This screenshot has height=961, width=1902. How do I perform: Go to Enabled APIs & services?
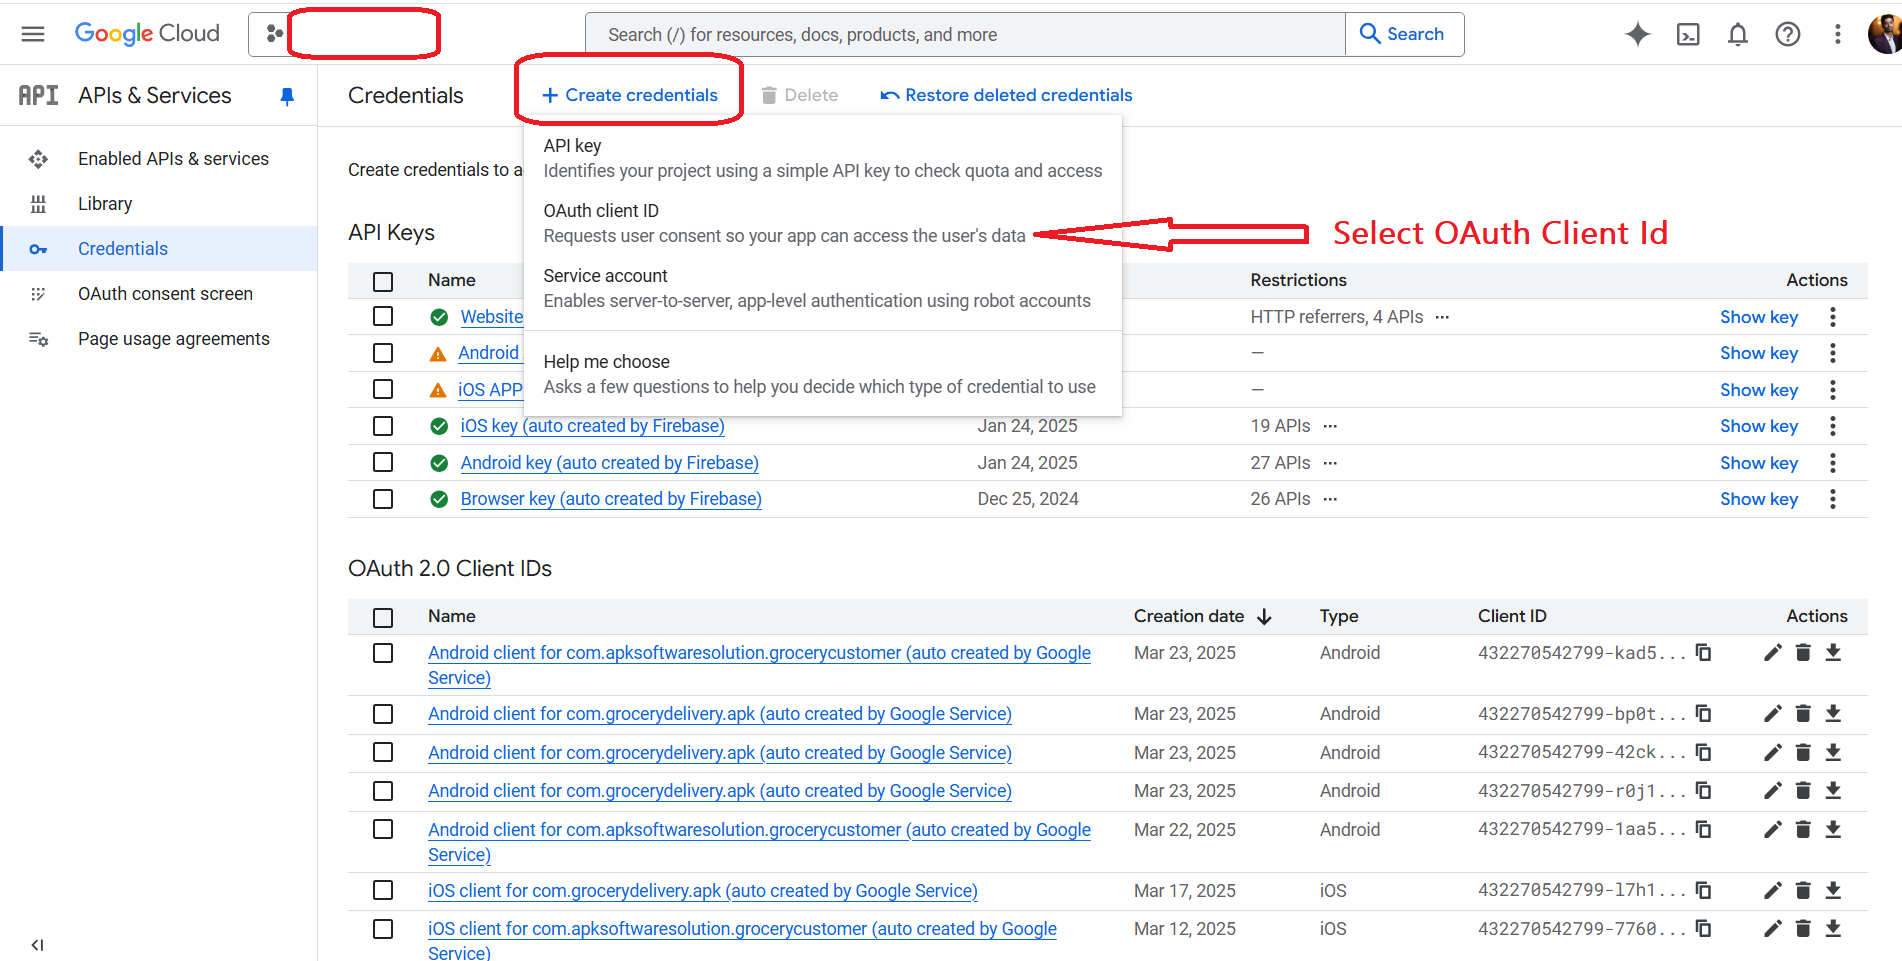click(x=173, y=159)
